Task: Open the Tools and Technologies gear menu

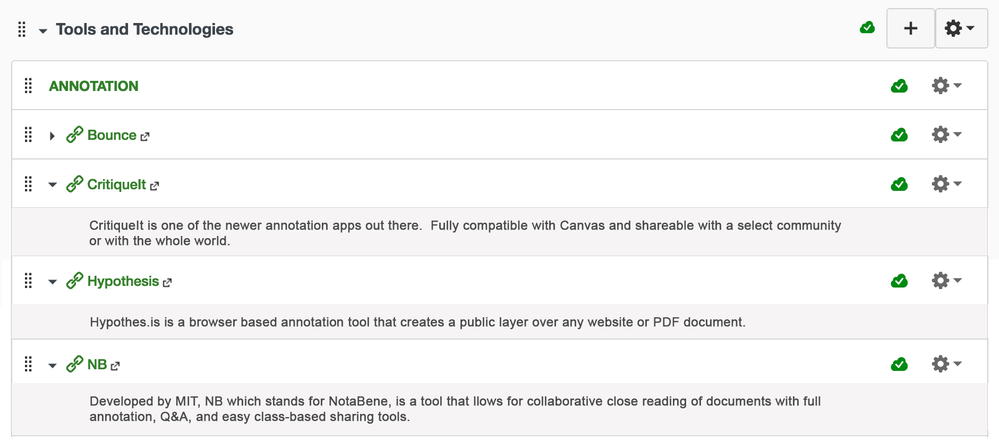Action: tap(960, 29)
